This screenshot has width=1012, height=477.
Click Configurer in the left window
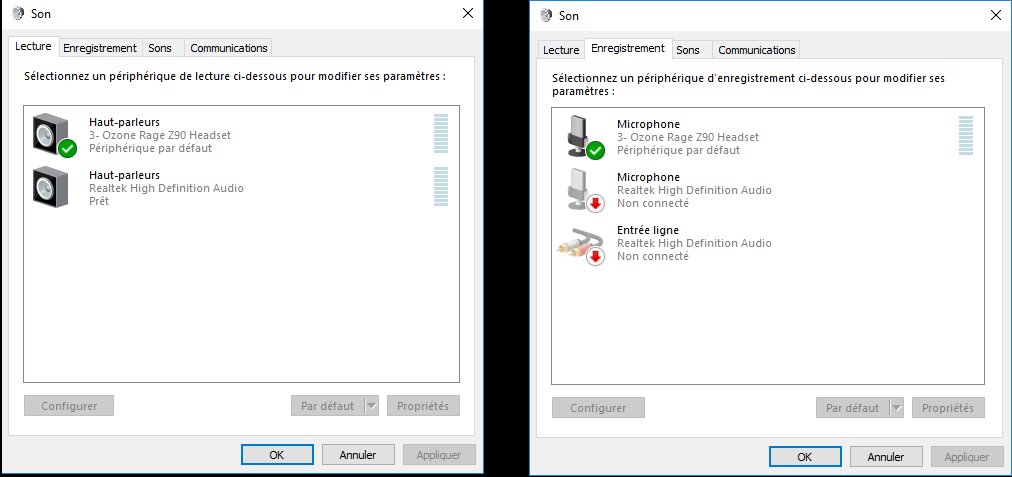[x=69, y=406]
